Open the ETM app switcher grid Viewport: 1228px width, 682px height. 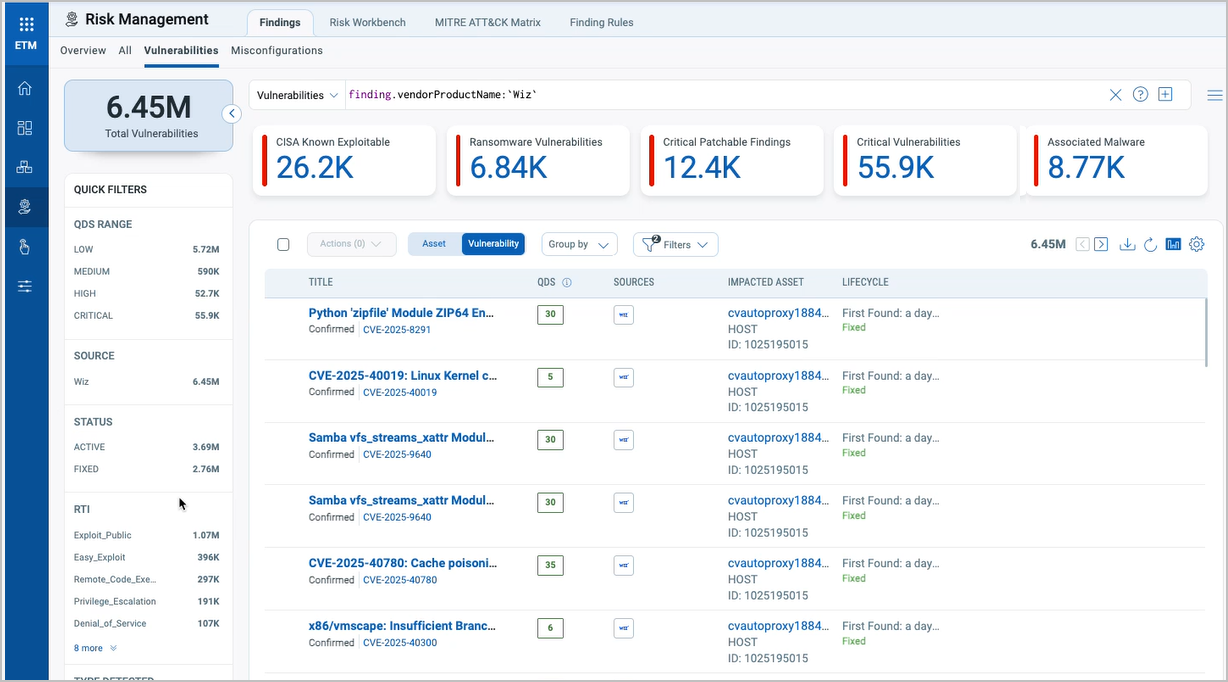point(26,24)
